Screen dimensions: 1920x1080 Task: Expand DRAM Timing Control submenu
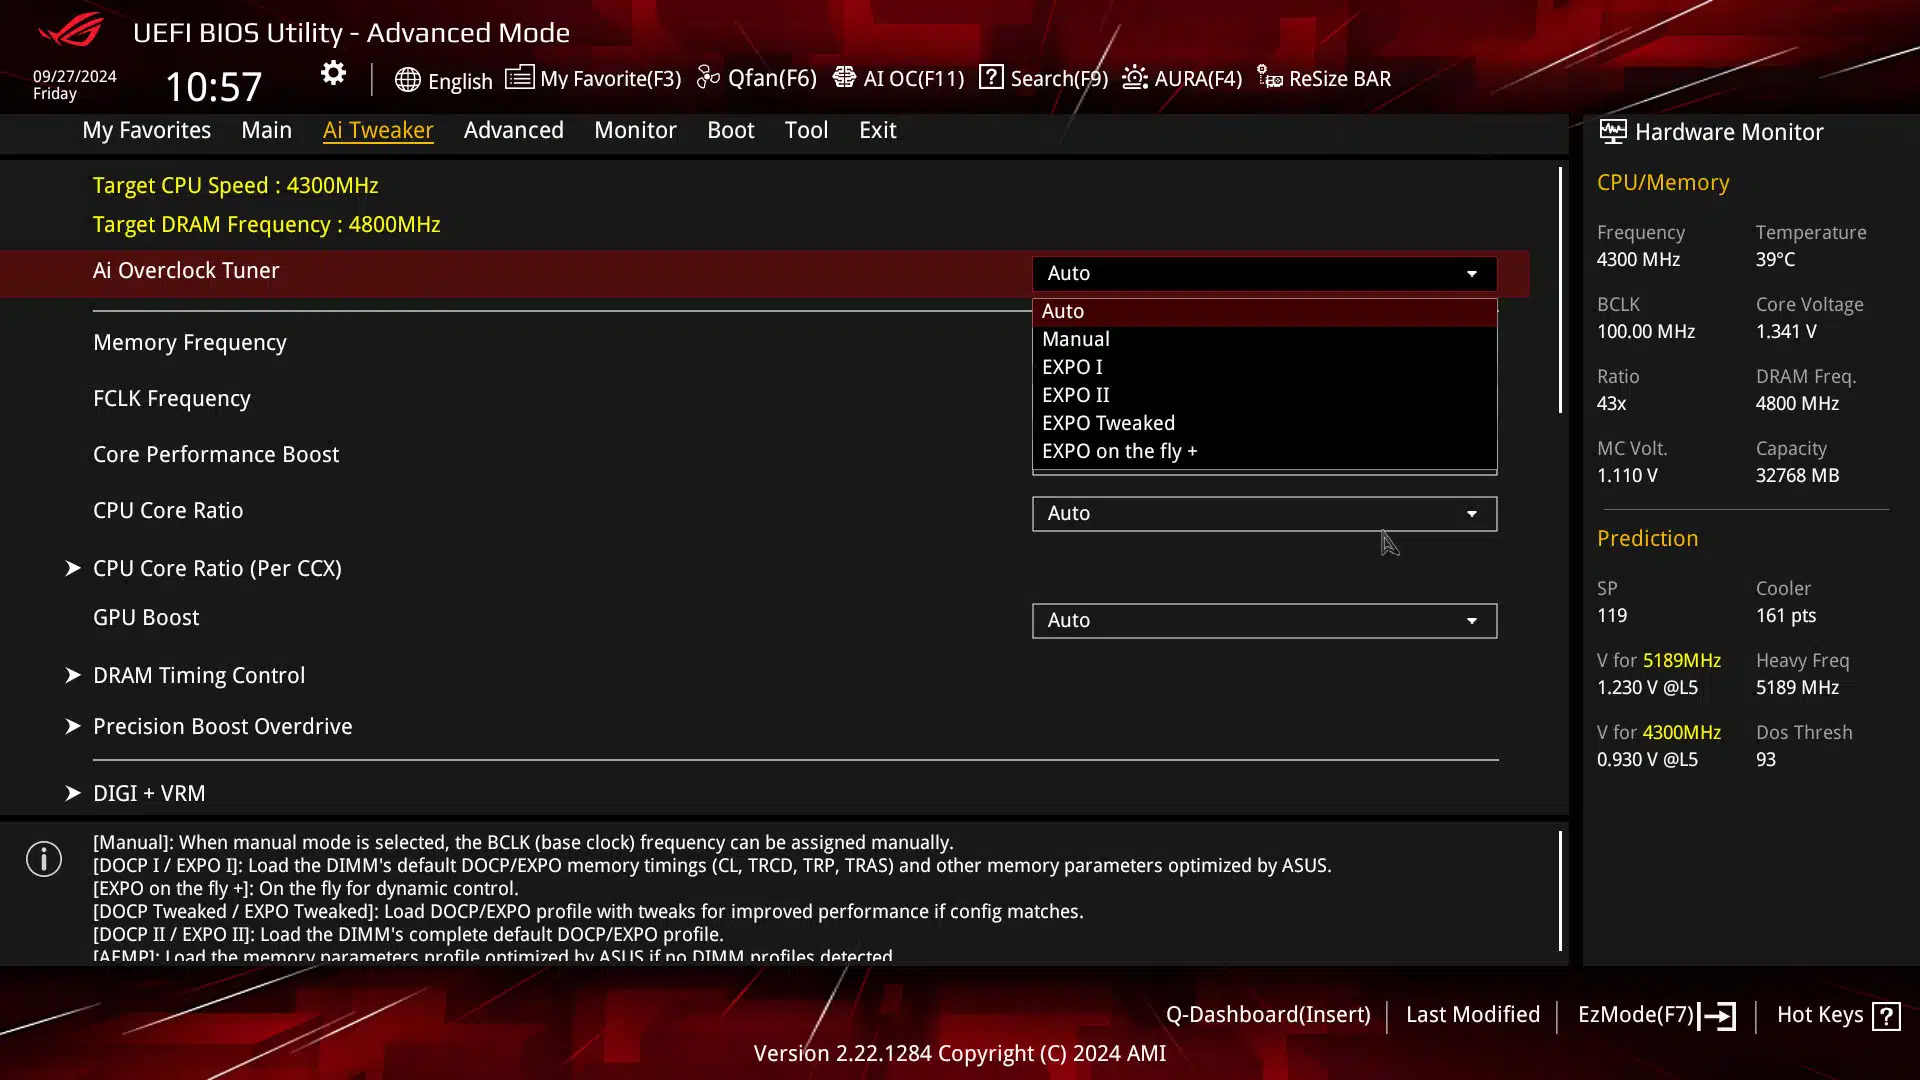tap(199, 675)
